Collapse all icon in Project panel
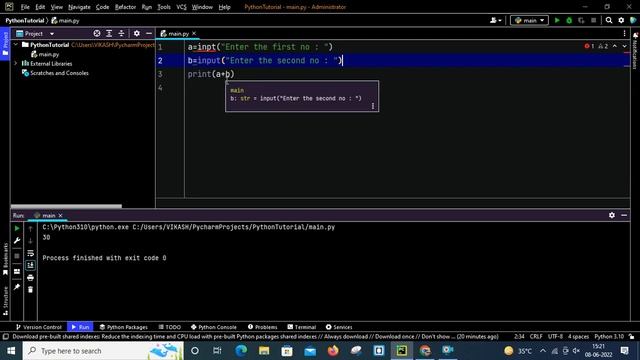 [121, 33]
